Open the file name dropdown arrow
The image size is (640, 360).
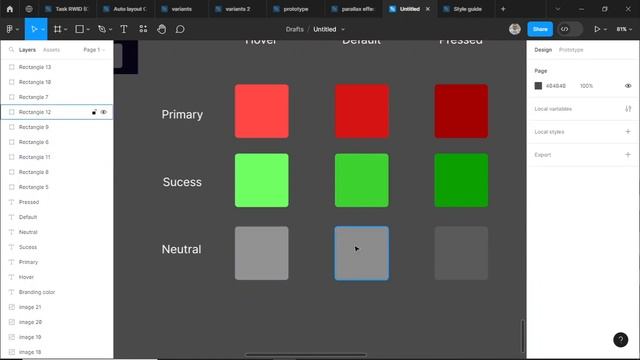point(343,29)
